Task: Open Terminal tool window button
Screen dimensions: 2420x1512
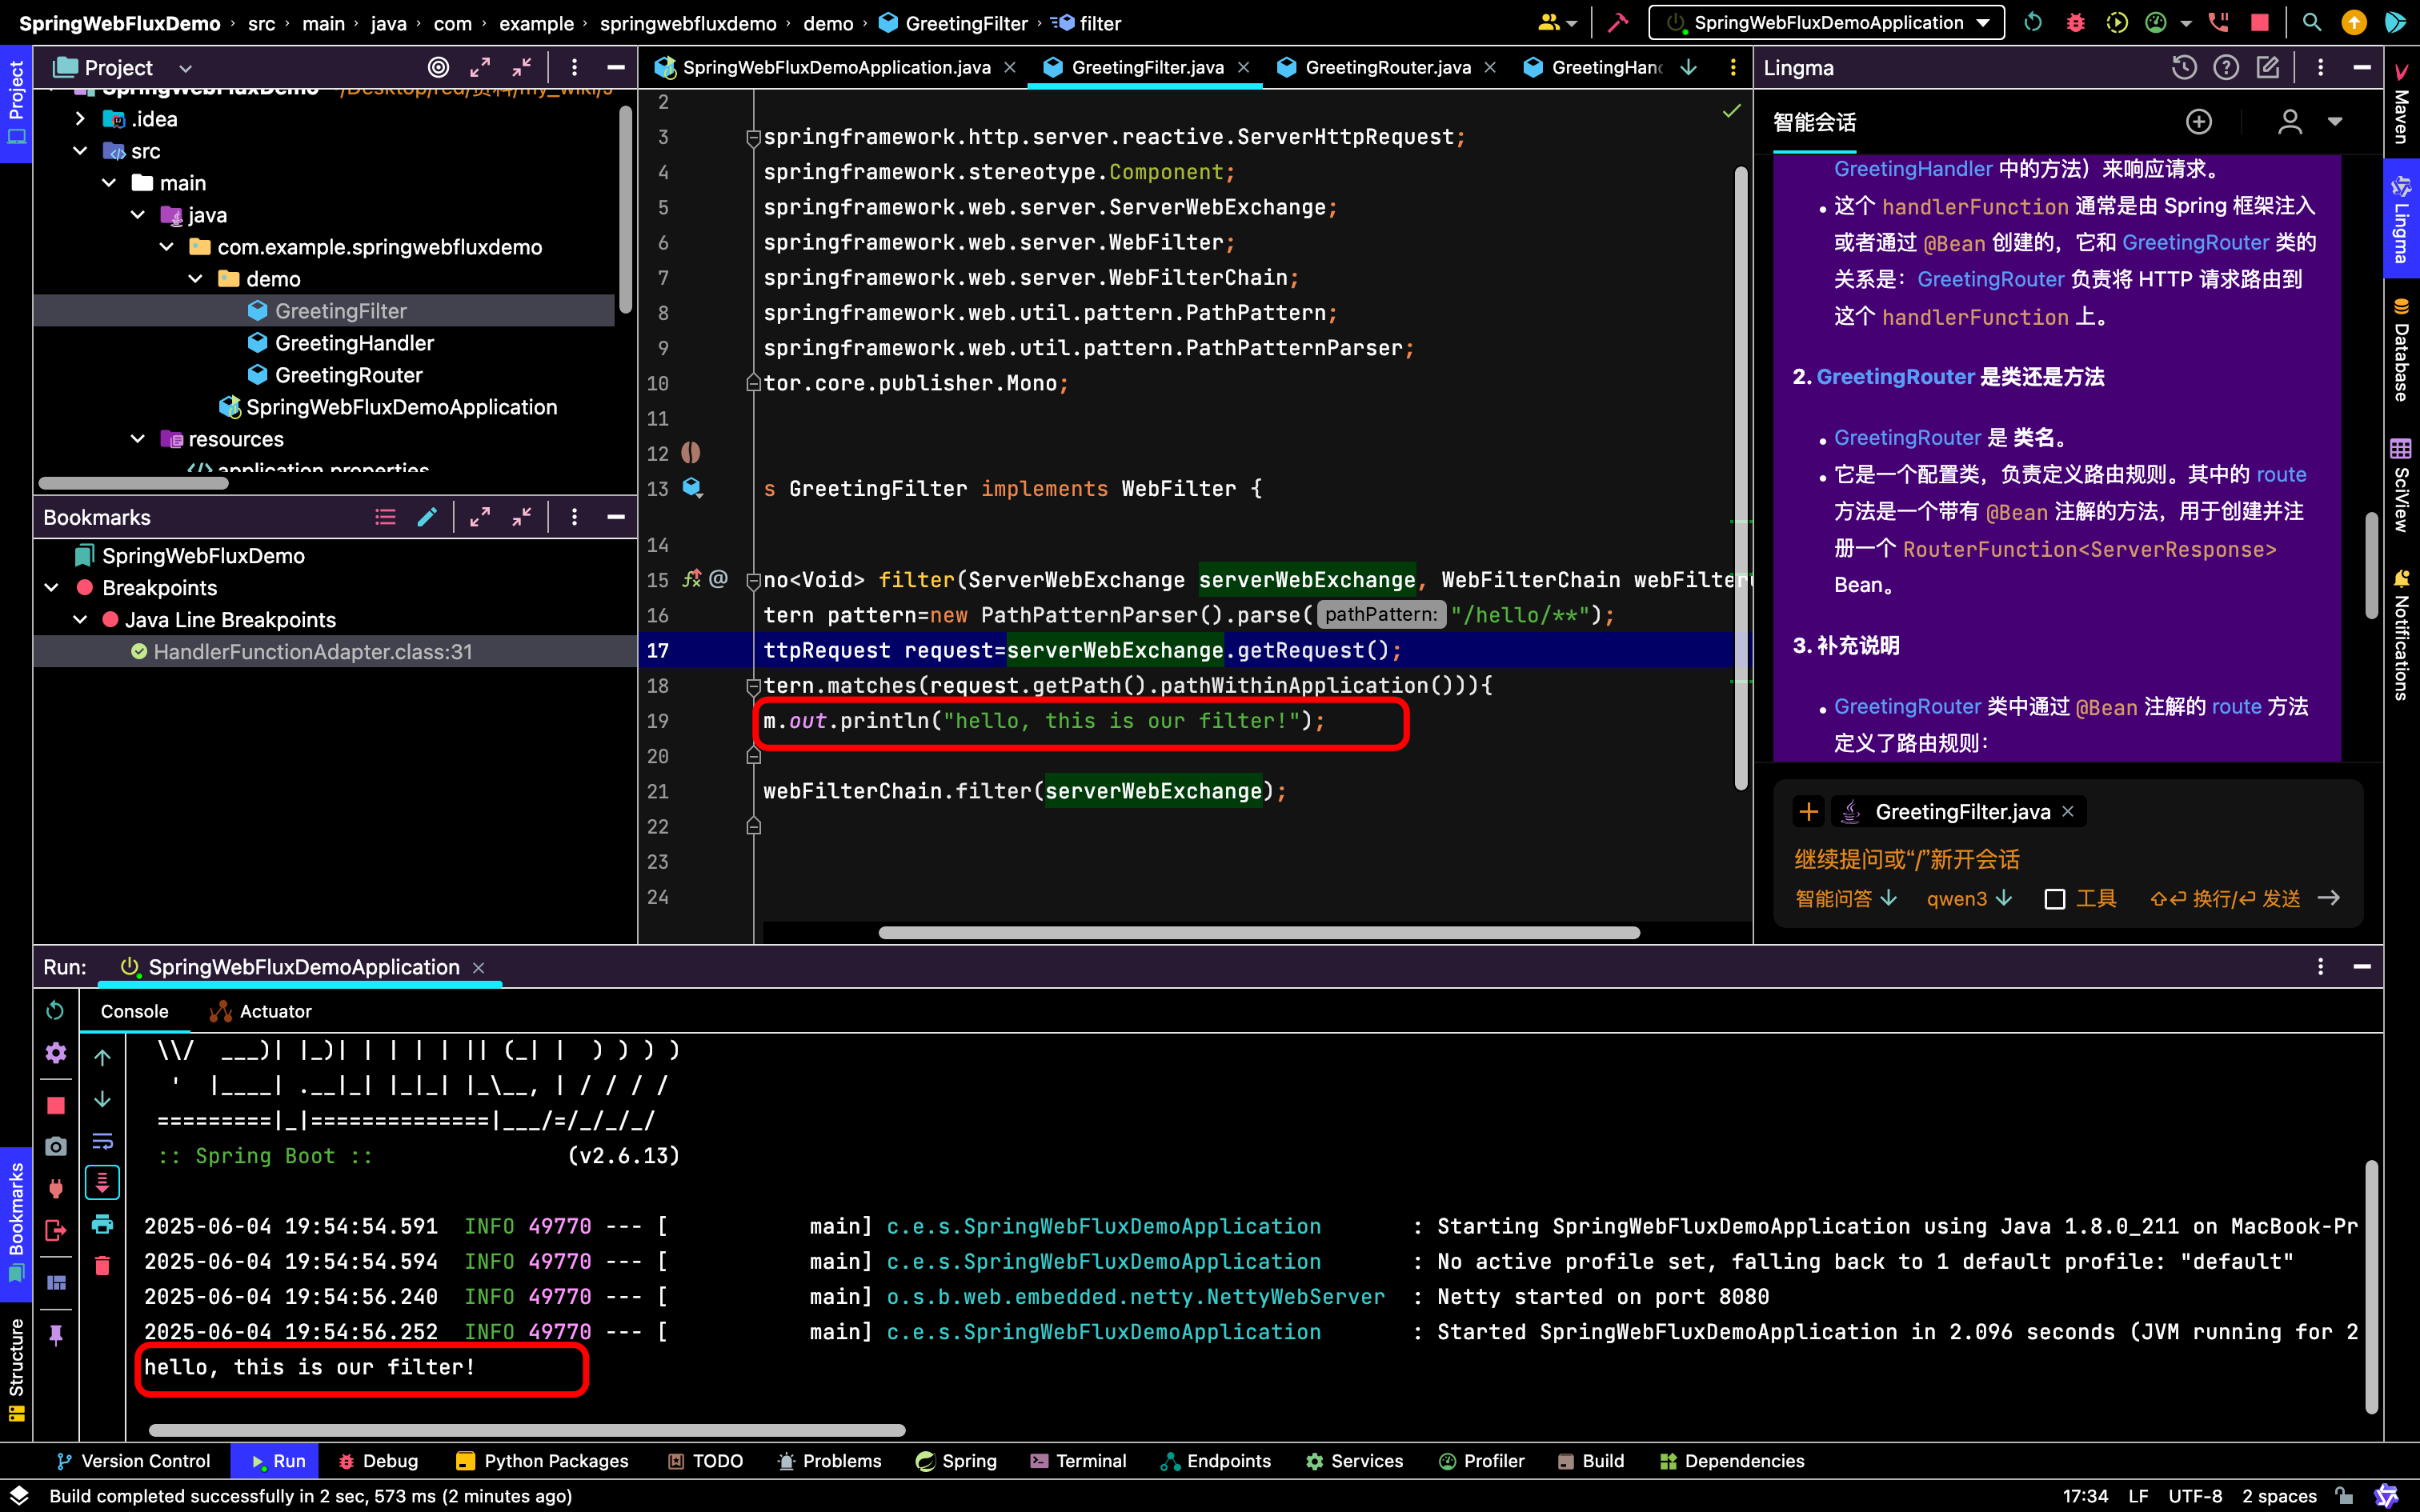Action: click(x=1078, y=1461)
